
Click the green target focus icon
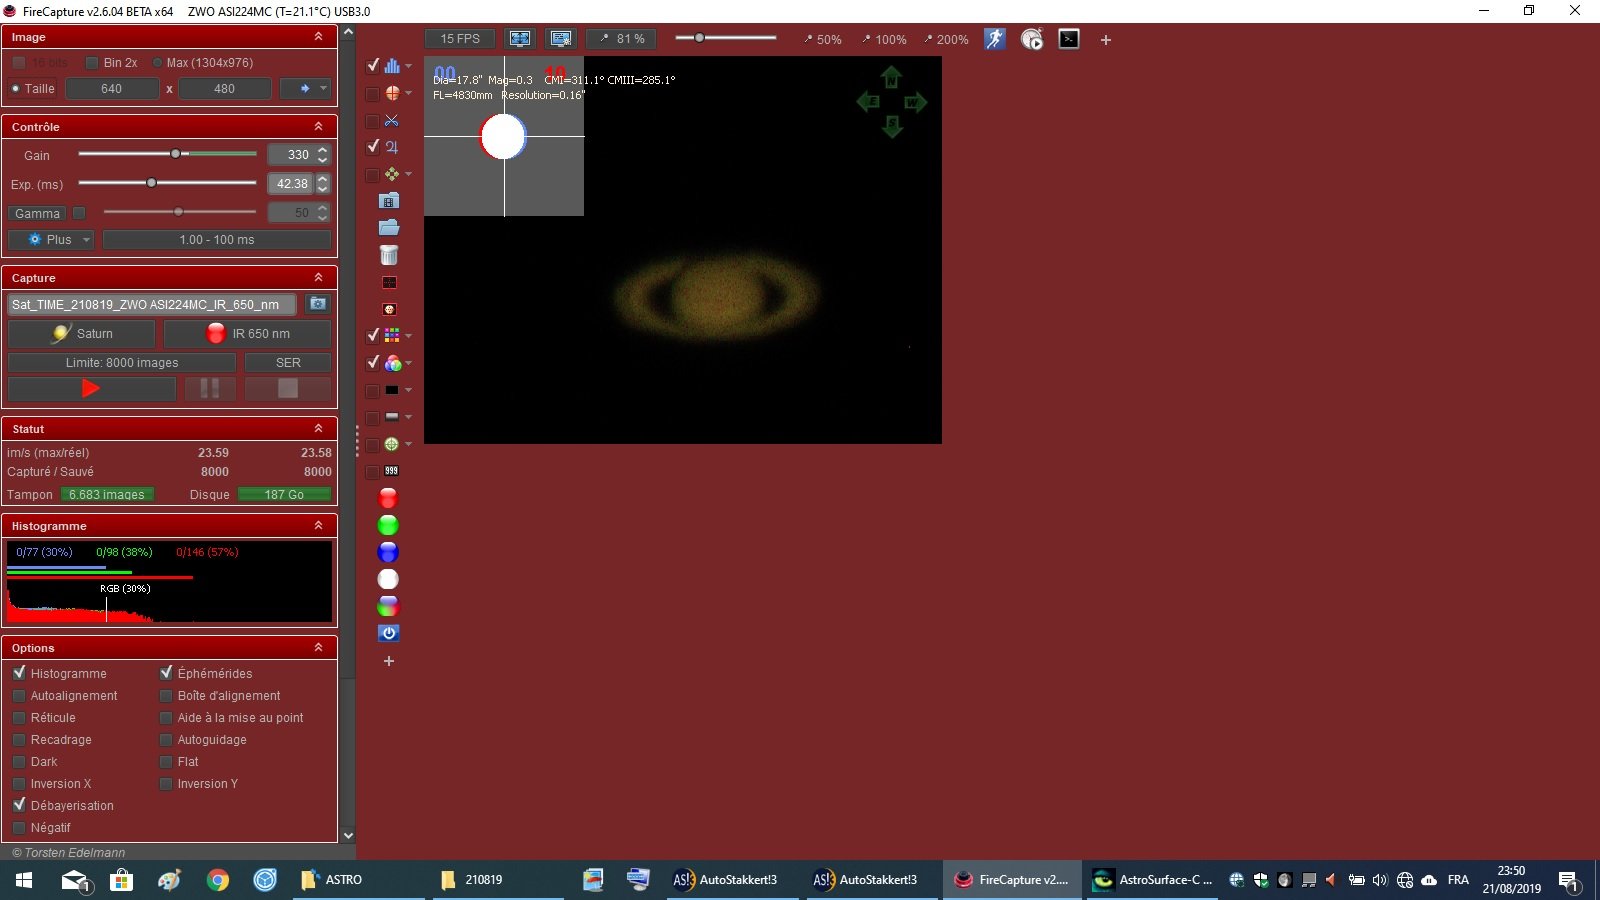[392, 444]
